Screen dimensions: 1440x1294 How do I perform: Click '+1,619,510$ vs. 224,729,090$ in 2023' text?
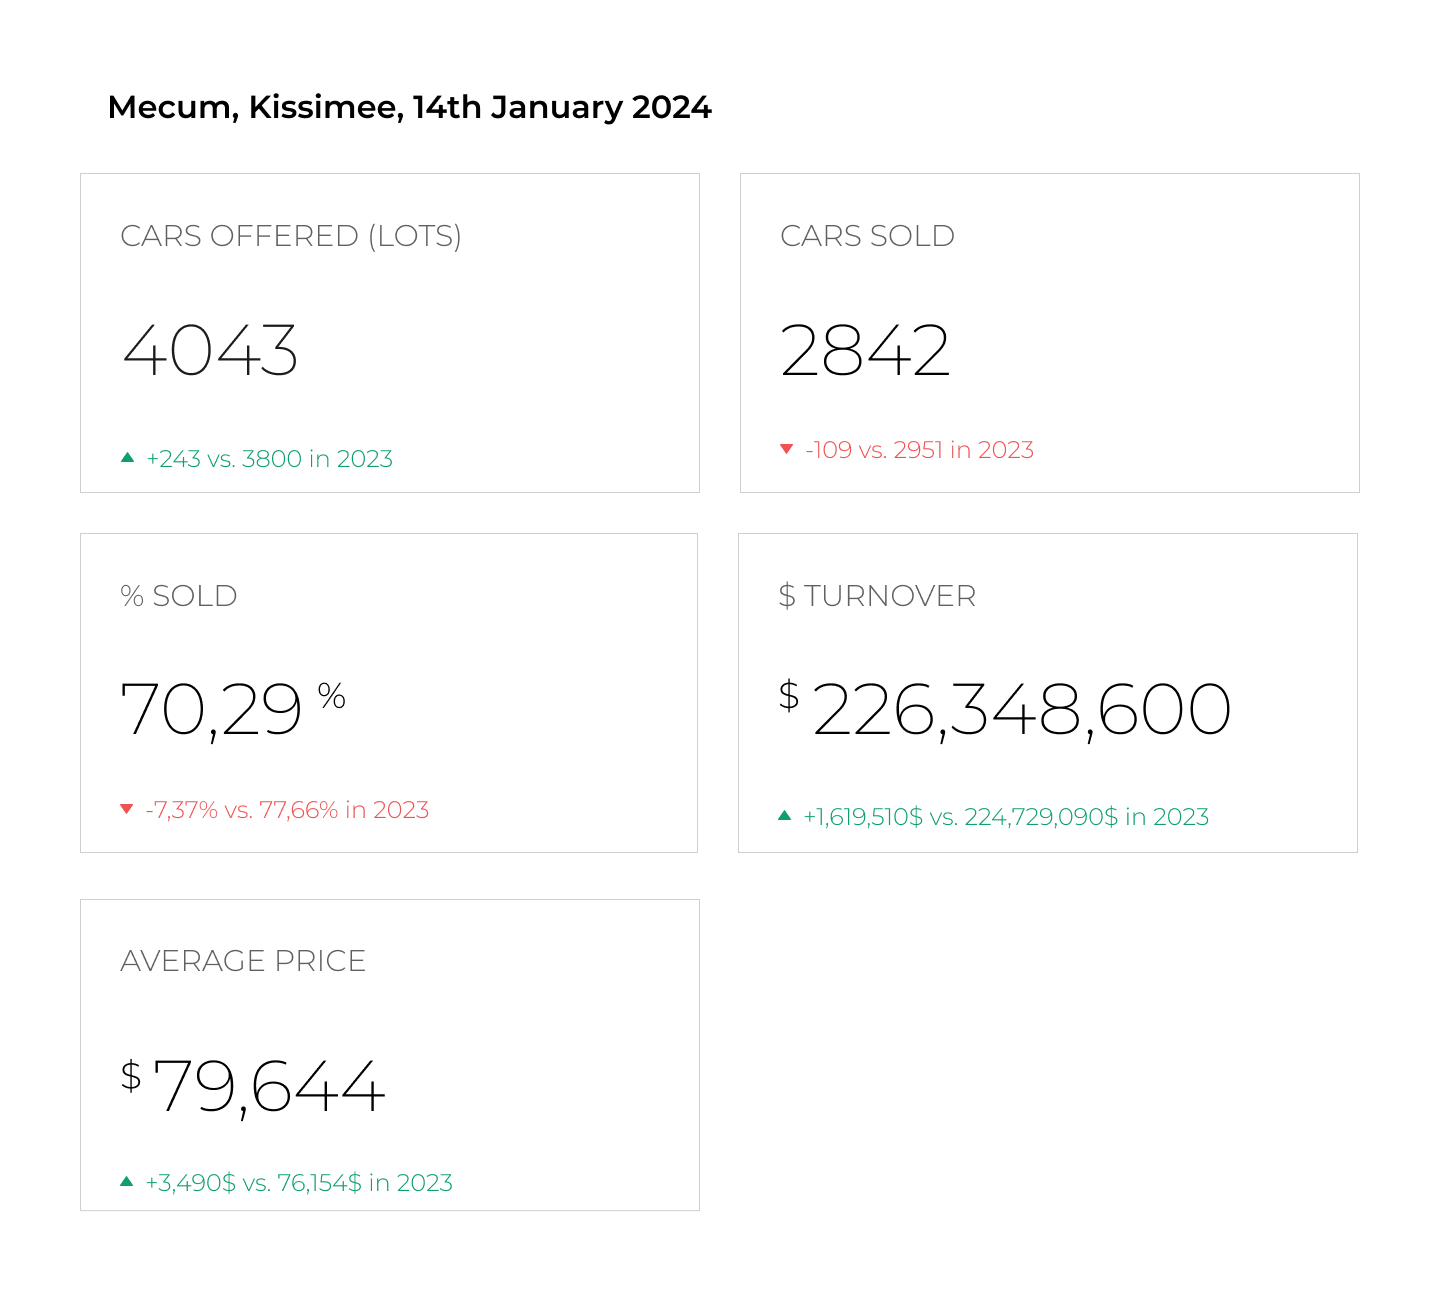(1006, 817)
